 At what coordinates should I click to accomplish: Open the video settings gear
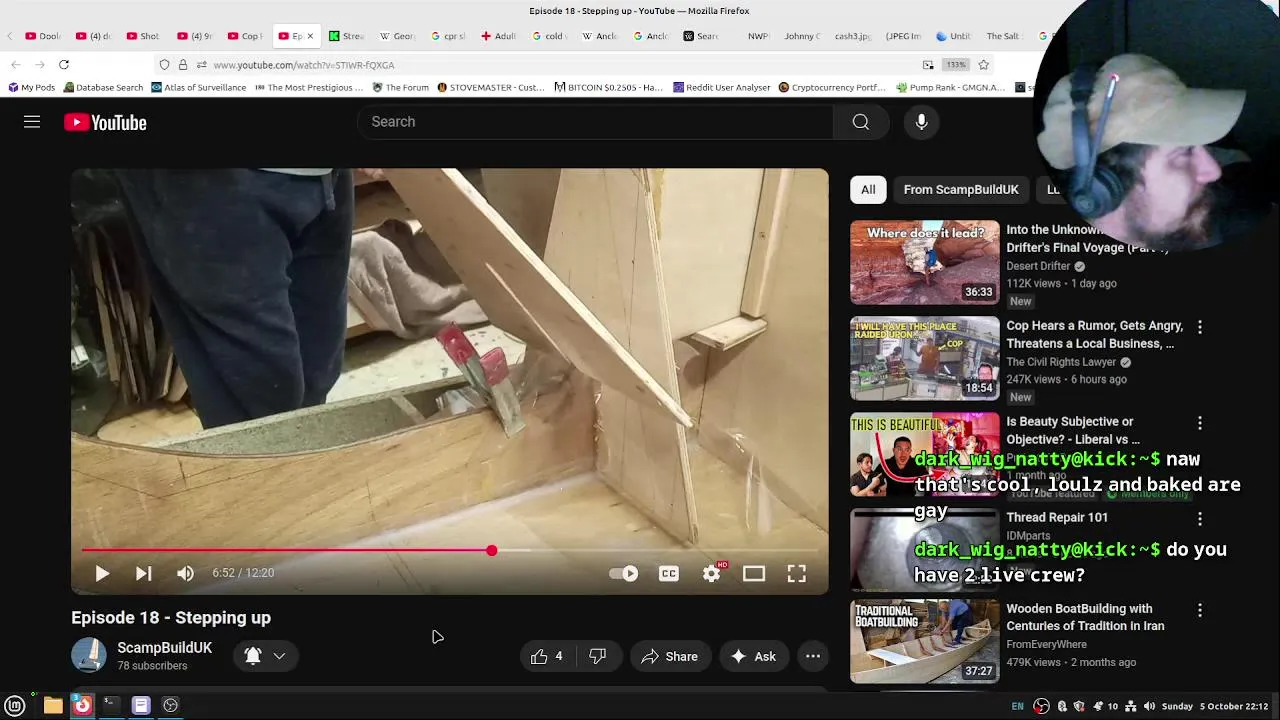711,573
